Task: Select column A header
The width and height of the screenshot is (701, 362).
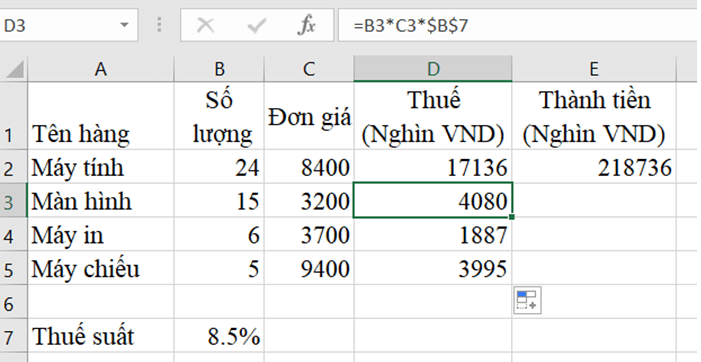Action: [101, 69]
